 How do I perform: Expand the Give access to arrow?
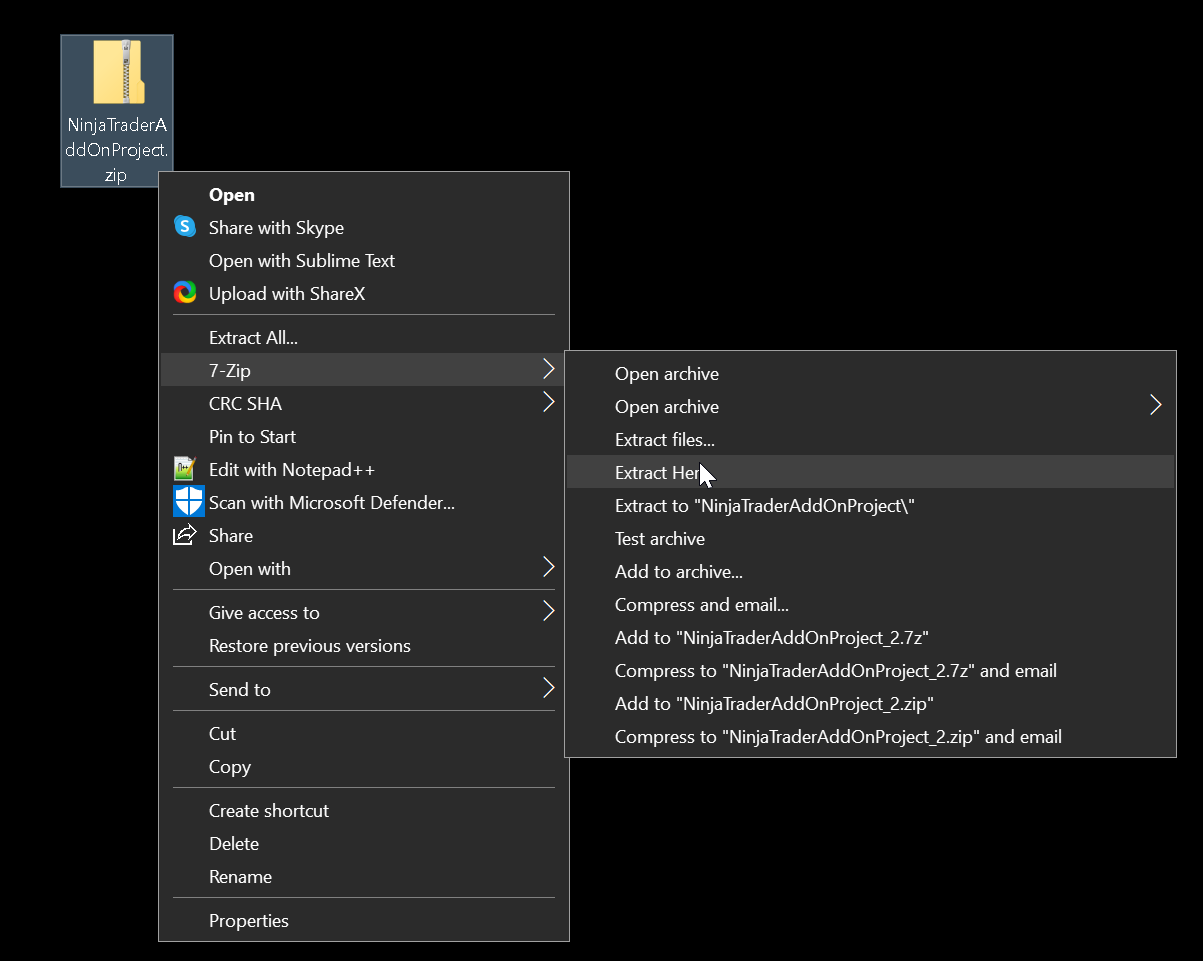[548, 612]
